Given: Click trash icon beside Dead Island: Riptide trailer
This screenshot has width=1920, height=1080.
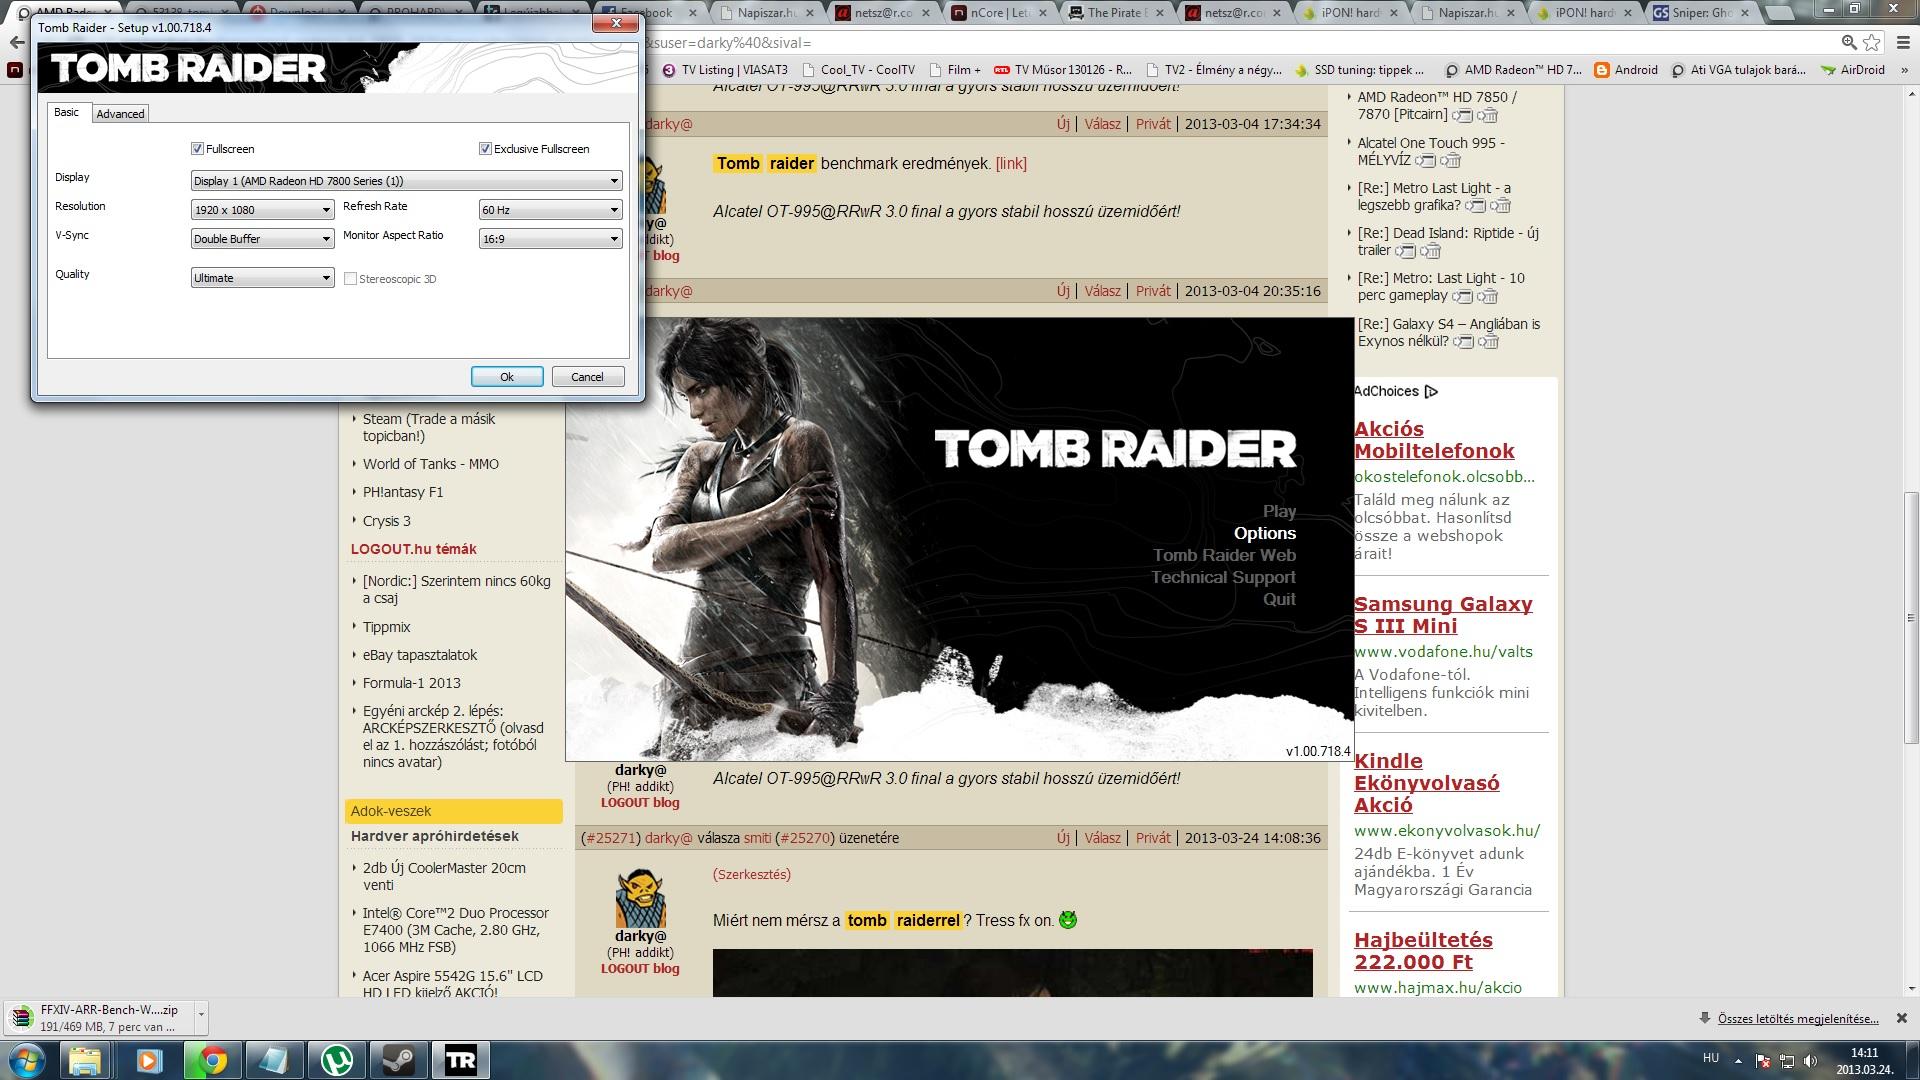Looking at the screenshot, I should tap(1431, 251).
